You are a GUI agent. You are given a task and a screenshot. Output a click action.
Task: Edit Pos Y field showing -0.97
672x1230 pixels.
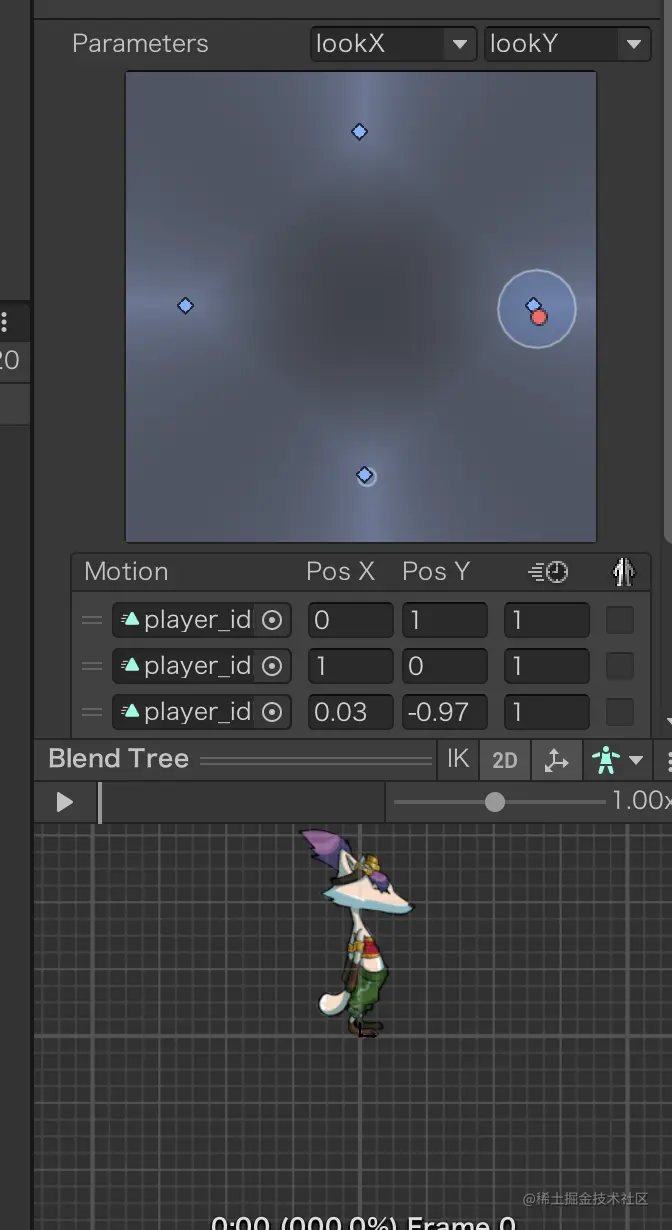(x=445, y=712)
